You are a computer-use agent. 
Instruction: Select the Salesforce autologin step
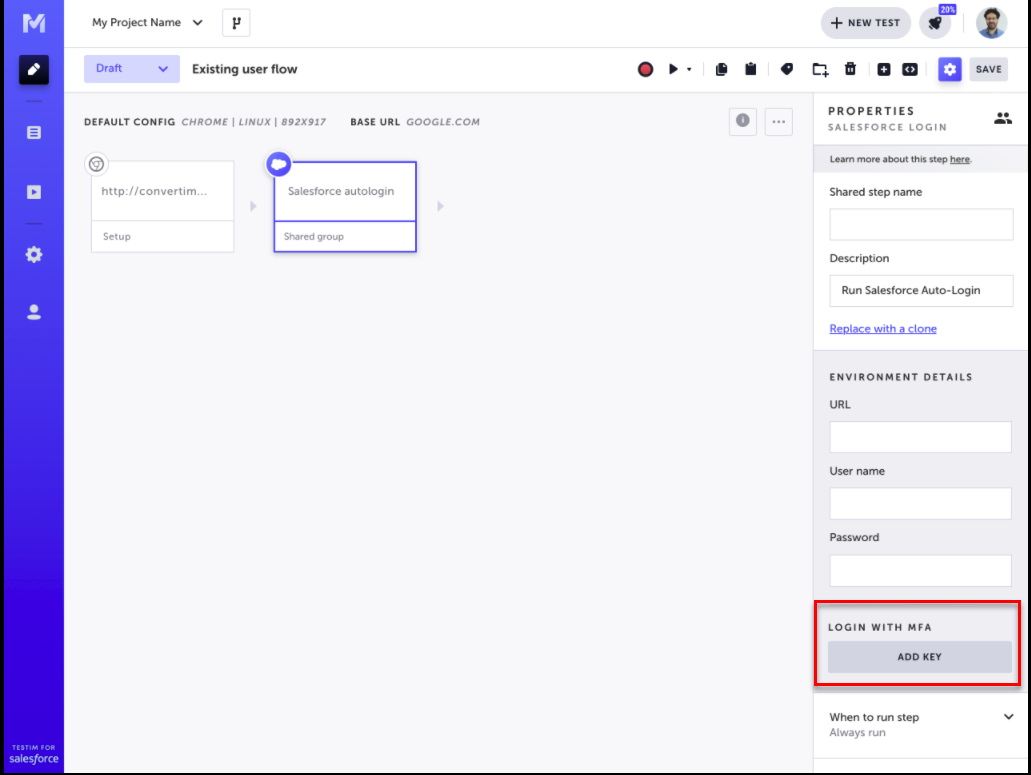coord(345,206)
